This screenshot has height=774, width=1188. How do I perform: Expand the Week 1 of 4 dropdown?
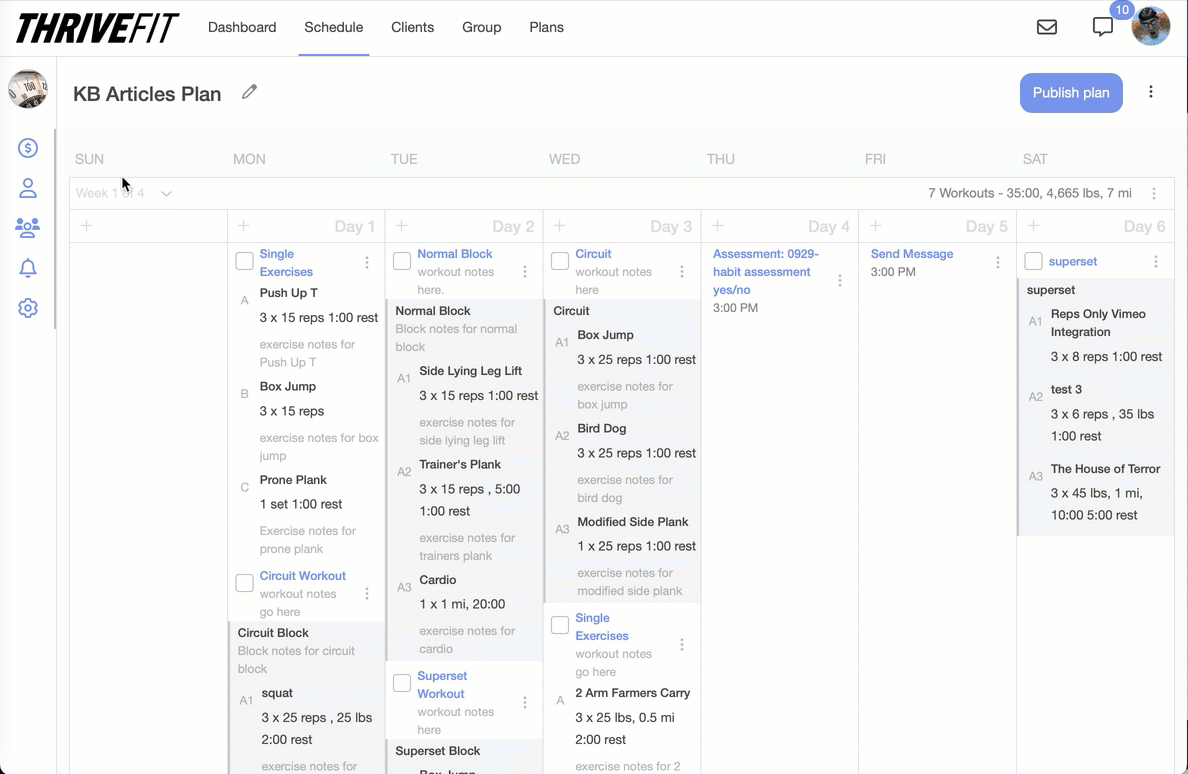point(166,192)
